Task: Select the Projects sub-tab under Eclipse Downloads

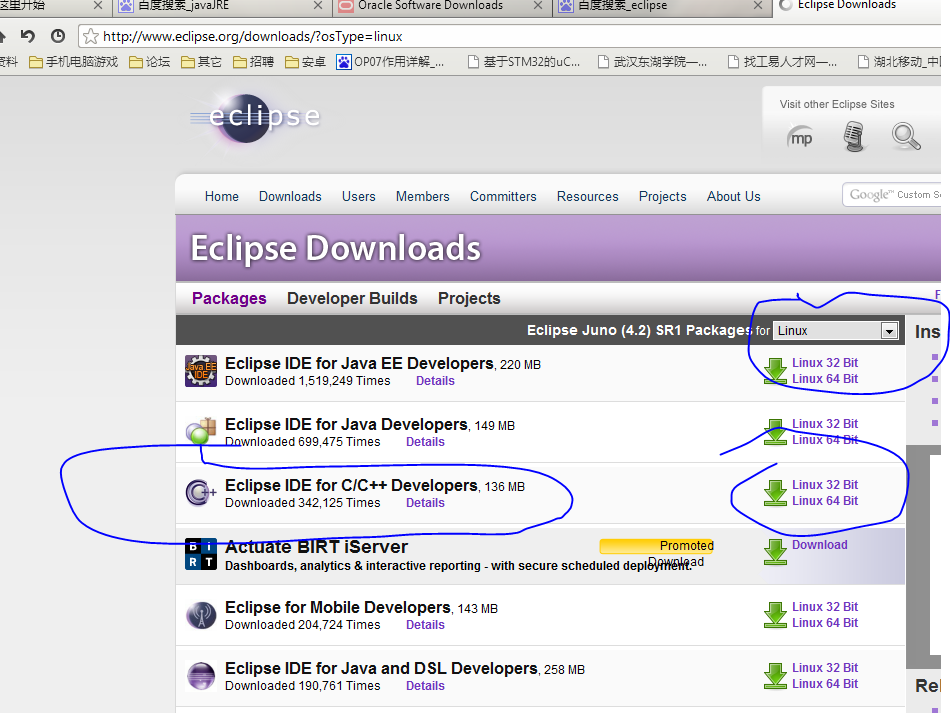Action: pos(469,299)
